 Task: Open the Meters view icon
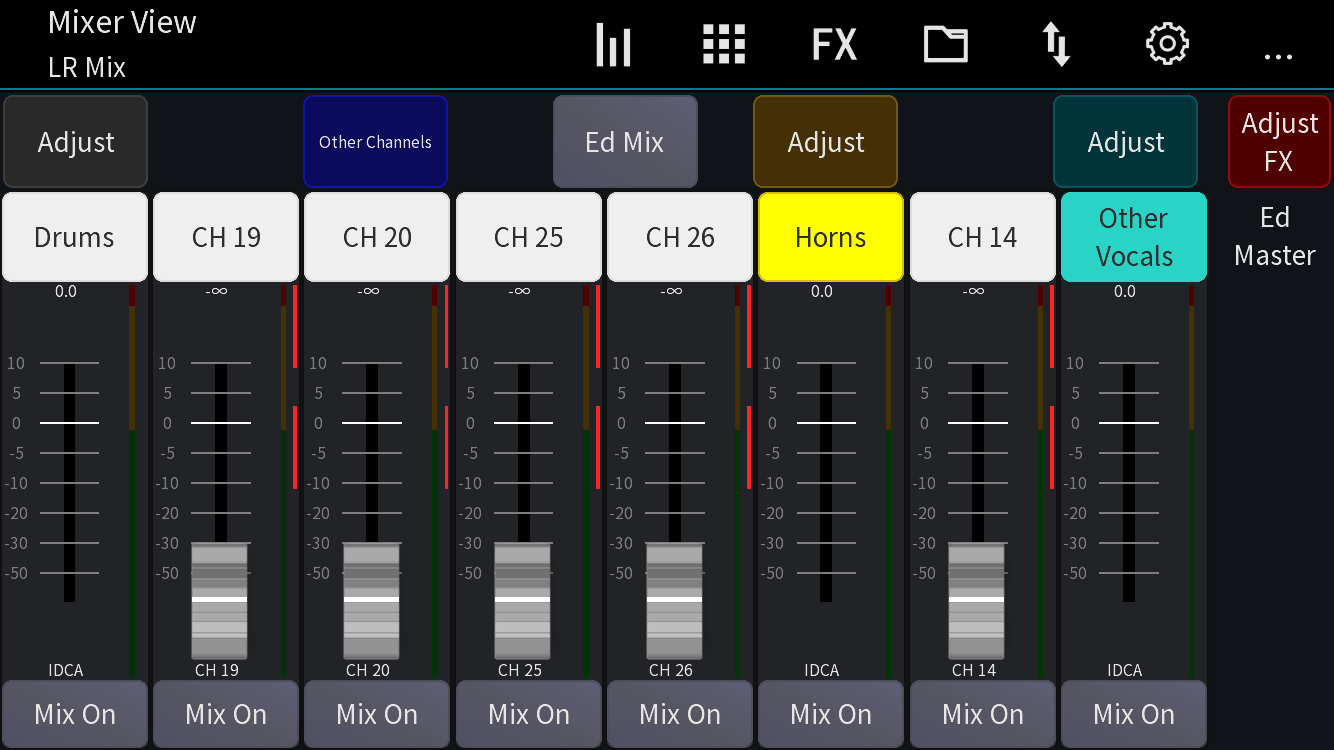(x=613, y=44)
